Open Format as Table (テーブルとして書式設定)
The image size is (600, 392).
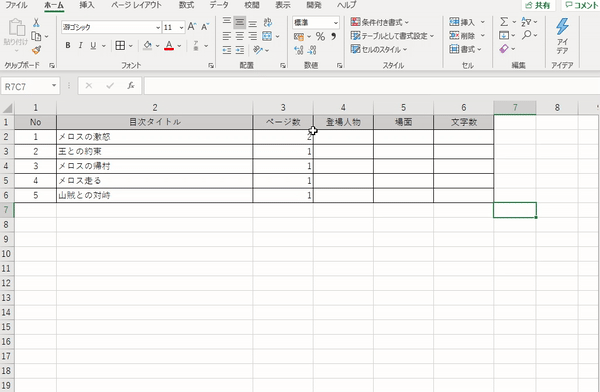click(392, 36)
